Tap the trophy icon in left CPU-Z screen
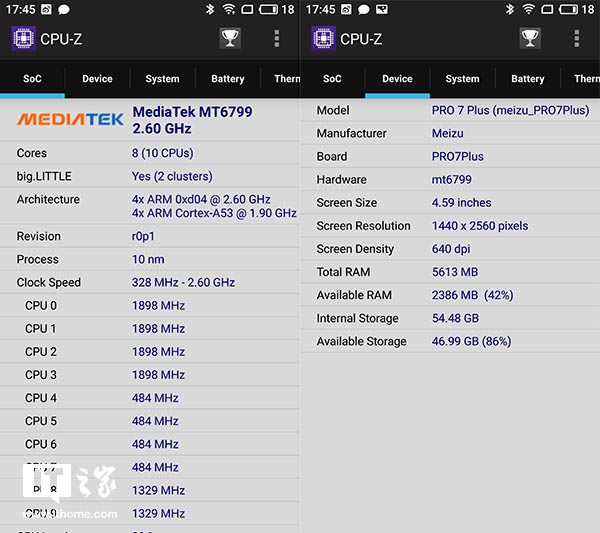600x533 pixels. [x=230, y=38]
